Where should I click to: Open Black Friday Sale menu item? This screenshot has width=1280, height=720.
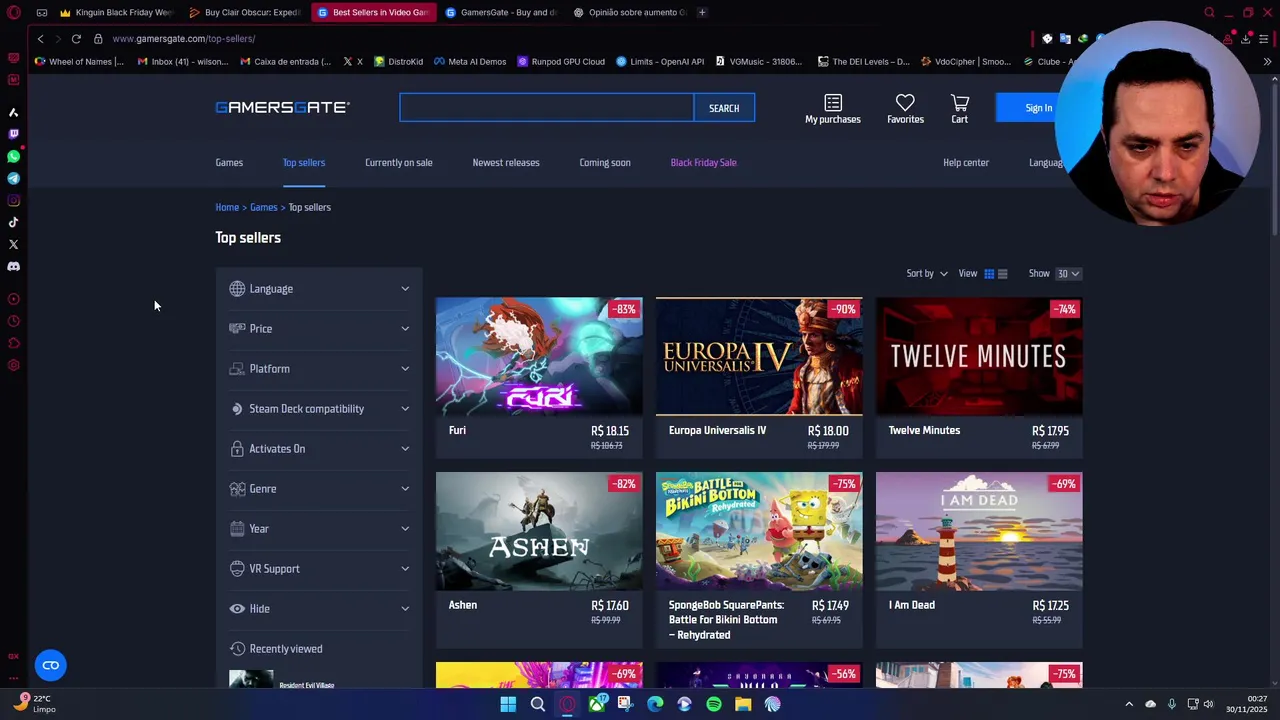click(x=703, y=163)
